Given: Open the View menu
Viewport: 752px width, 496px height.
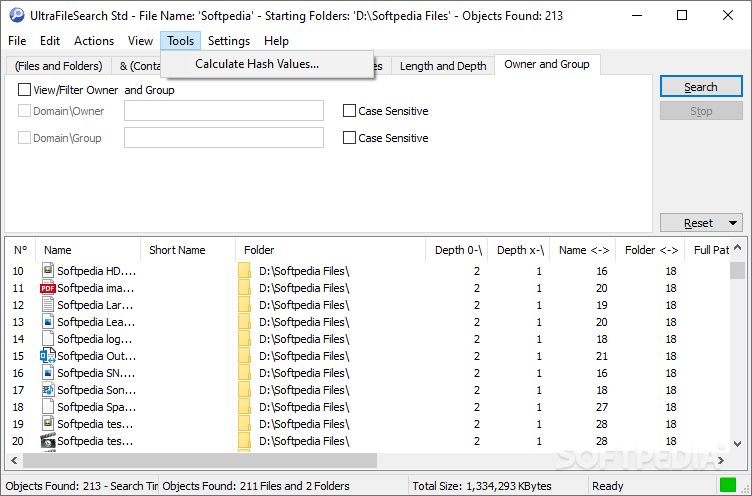Looking at the screenshot, I should [x=140, y=41].
